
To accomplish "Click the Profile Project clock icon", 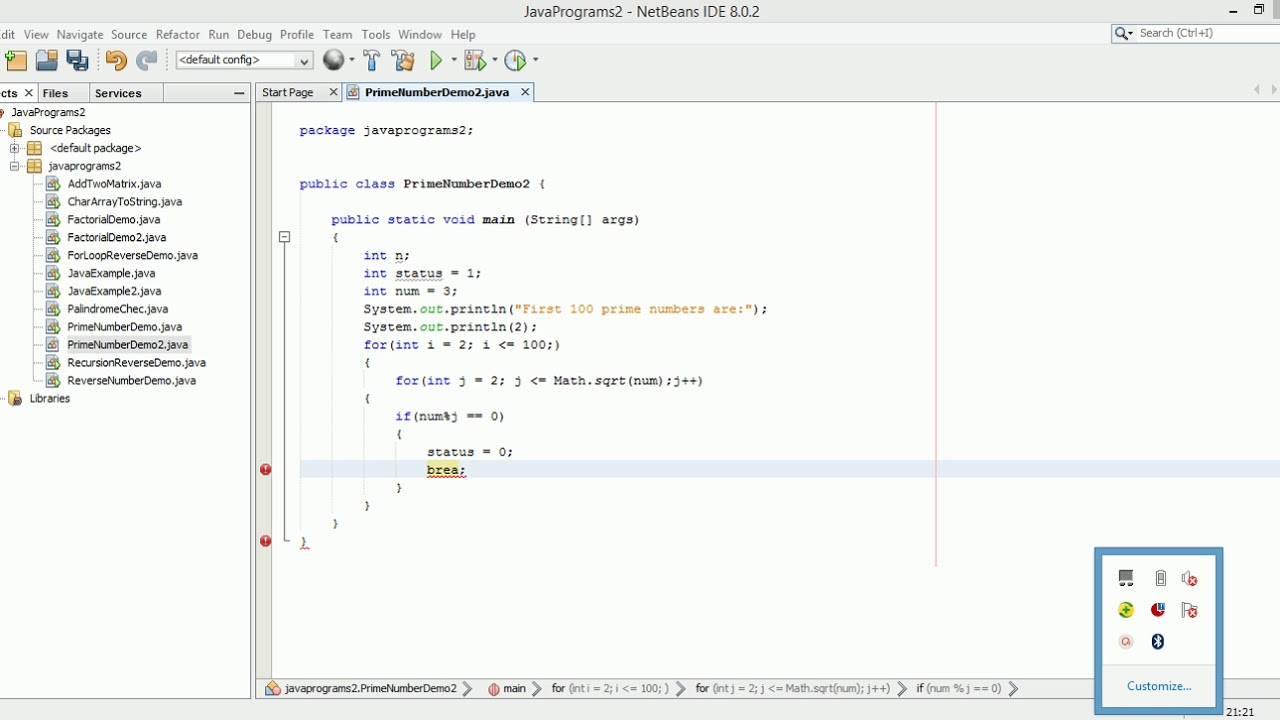I will click(x=515, y=60).
